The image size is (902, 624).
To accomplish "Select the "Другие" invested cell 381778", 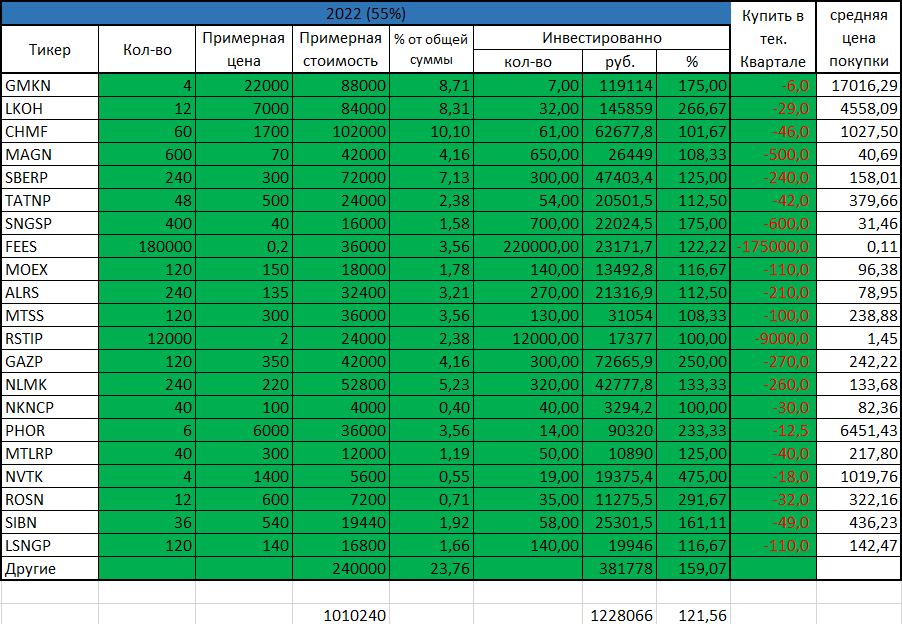I will [x=620, y=569].
